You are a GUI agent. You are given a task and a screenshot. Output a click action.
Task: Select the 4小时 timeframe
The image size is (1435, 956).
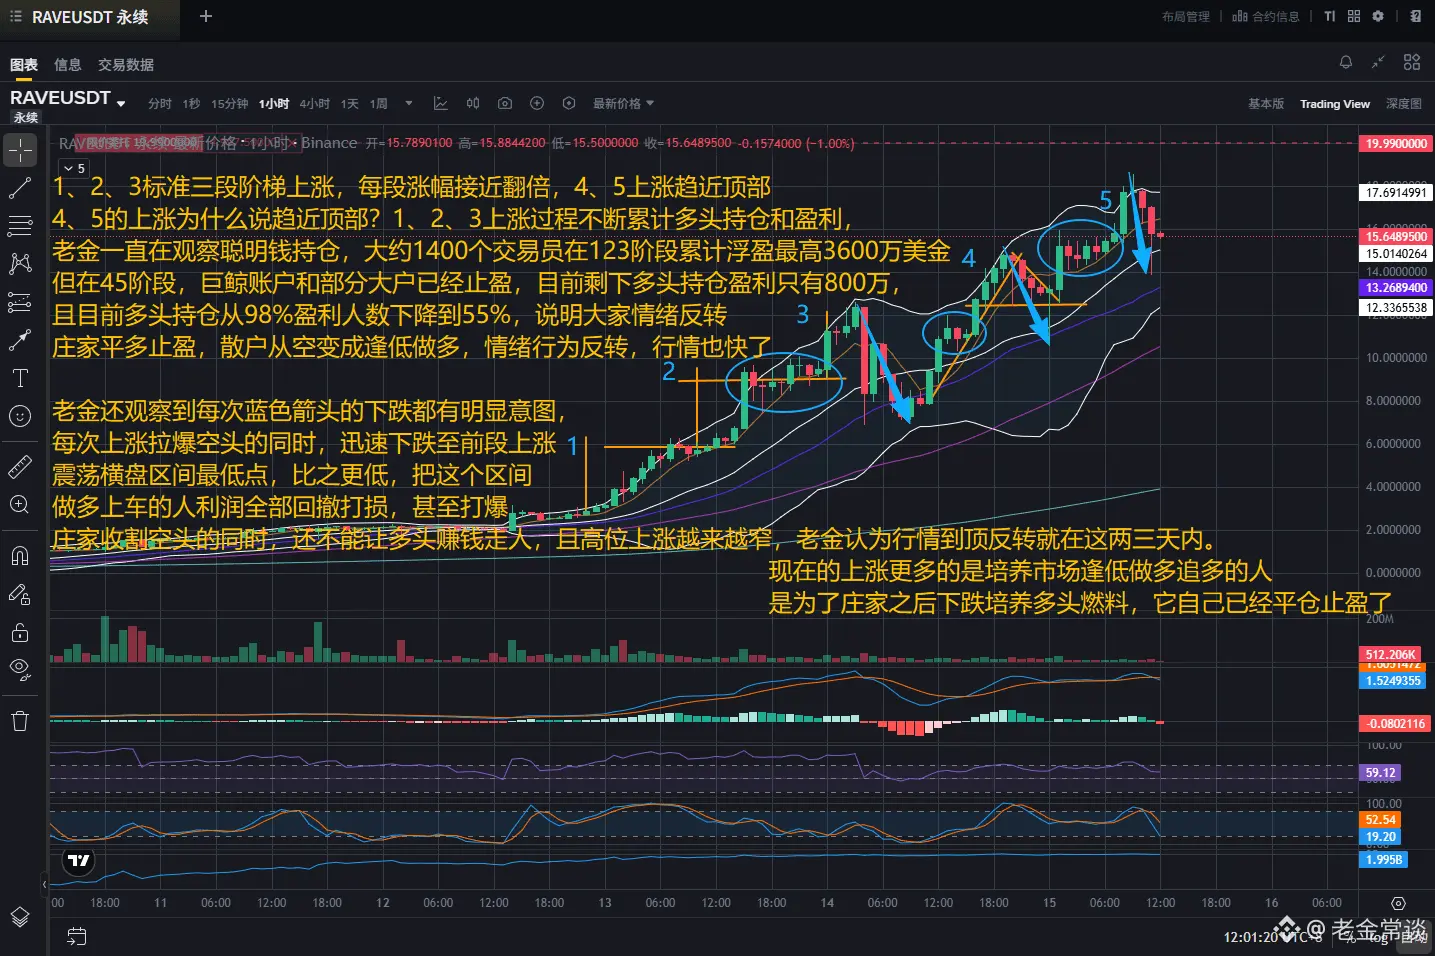(x=315, y=104)
